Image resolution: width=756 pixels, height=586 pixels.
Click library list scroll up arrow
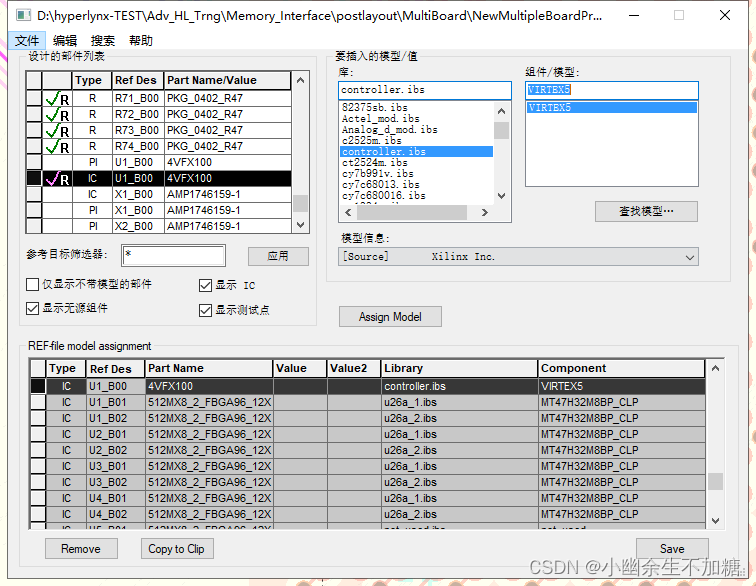coord(501,111)
